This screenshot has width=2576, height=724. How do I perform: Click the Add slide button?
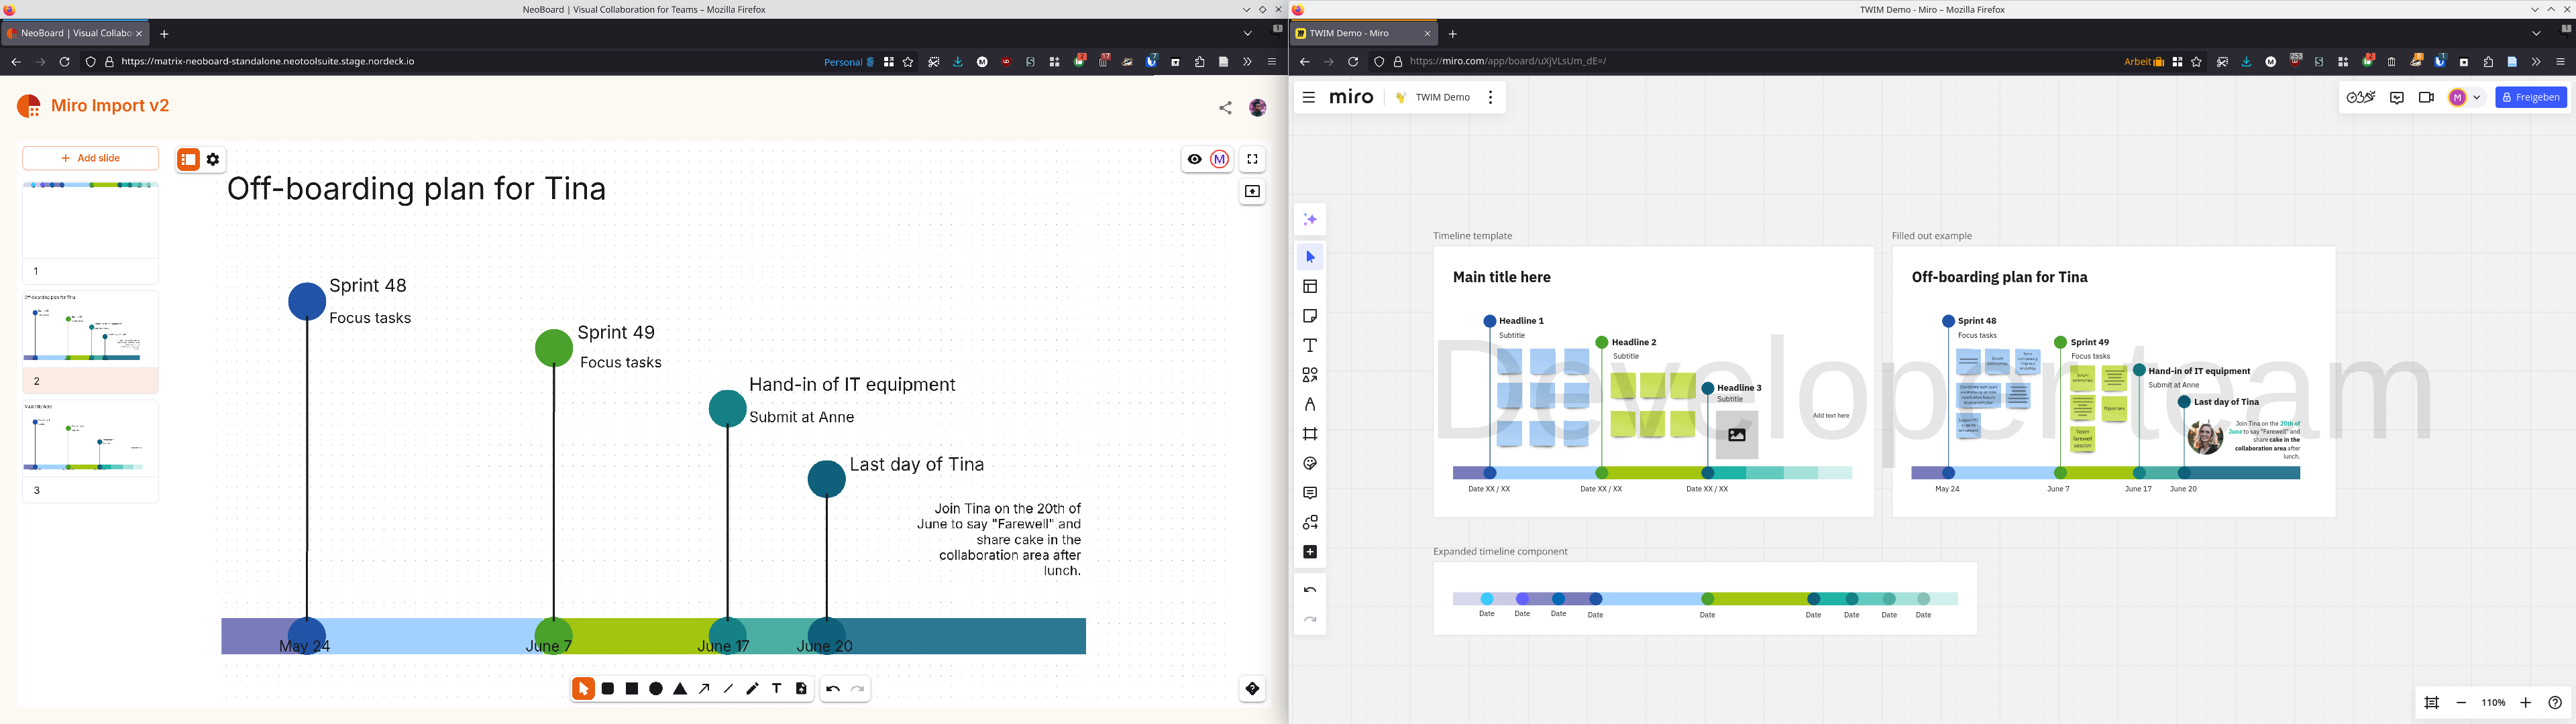pos(90,158)
